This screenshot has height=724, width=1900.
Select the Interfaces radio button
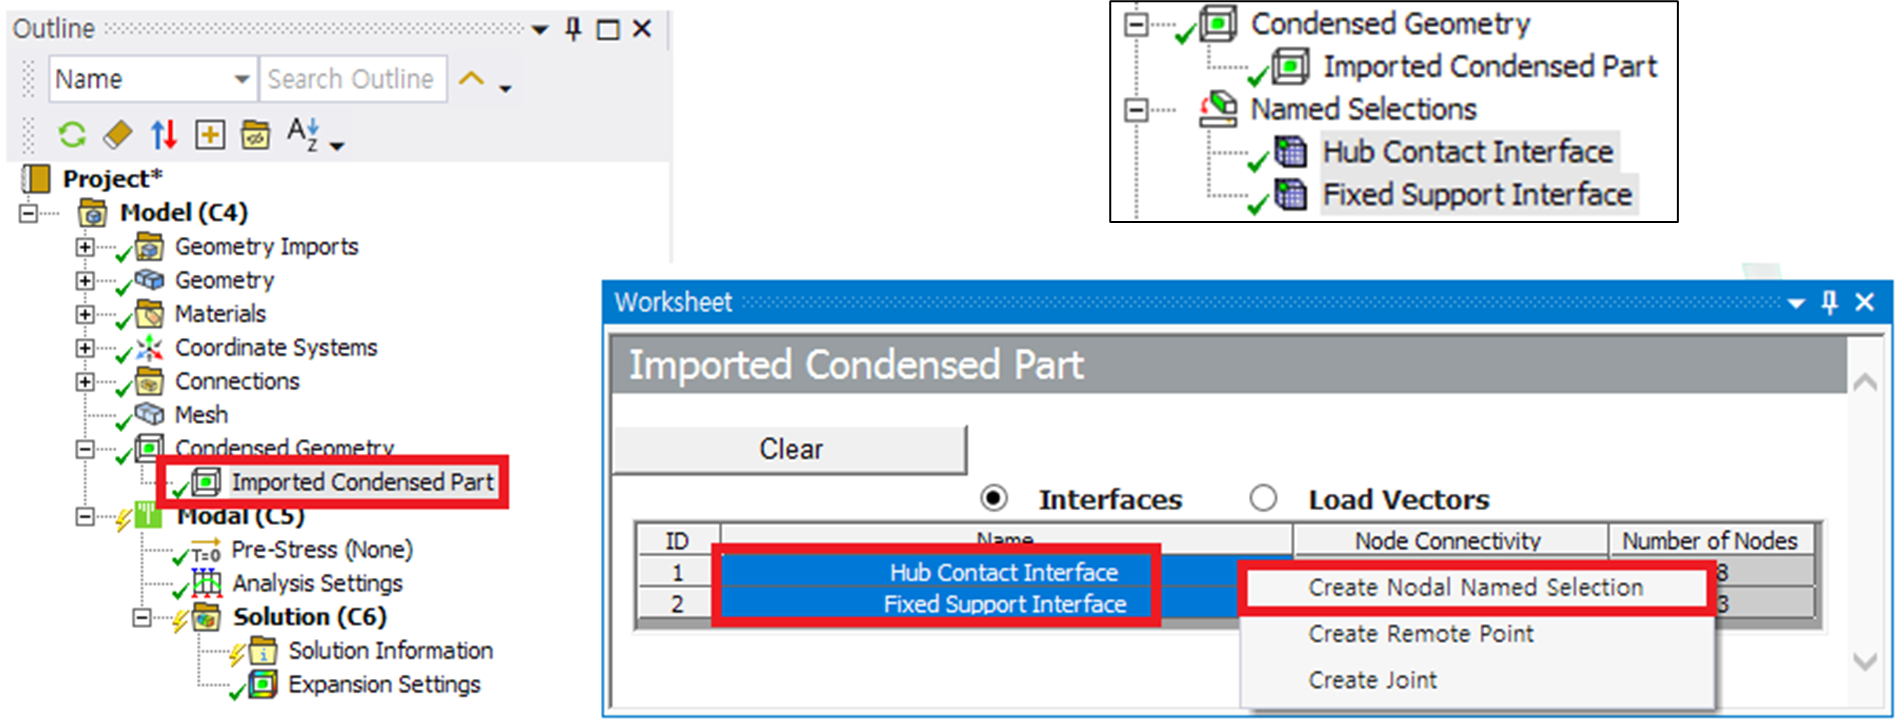tap(994, 498)
